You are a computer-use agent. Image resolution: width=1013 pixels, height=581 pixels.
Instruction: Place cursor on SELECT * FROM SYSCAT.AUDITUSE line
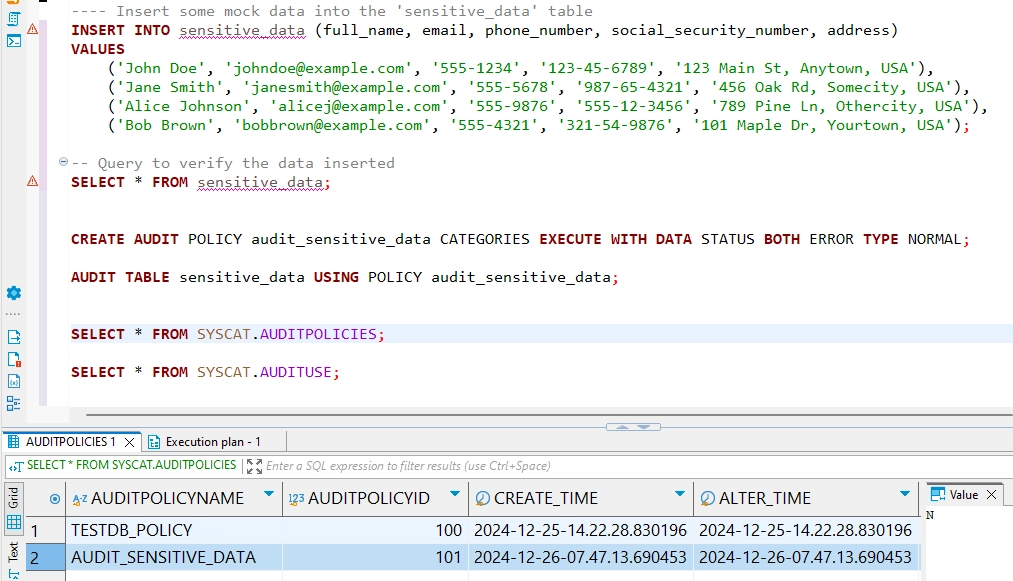tap(205, 372)
